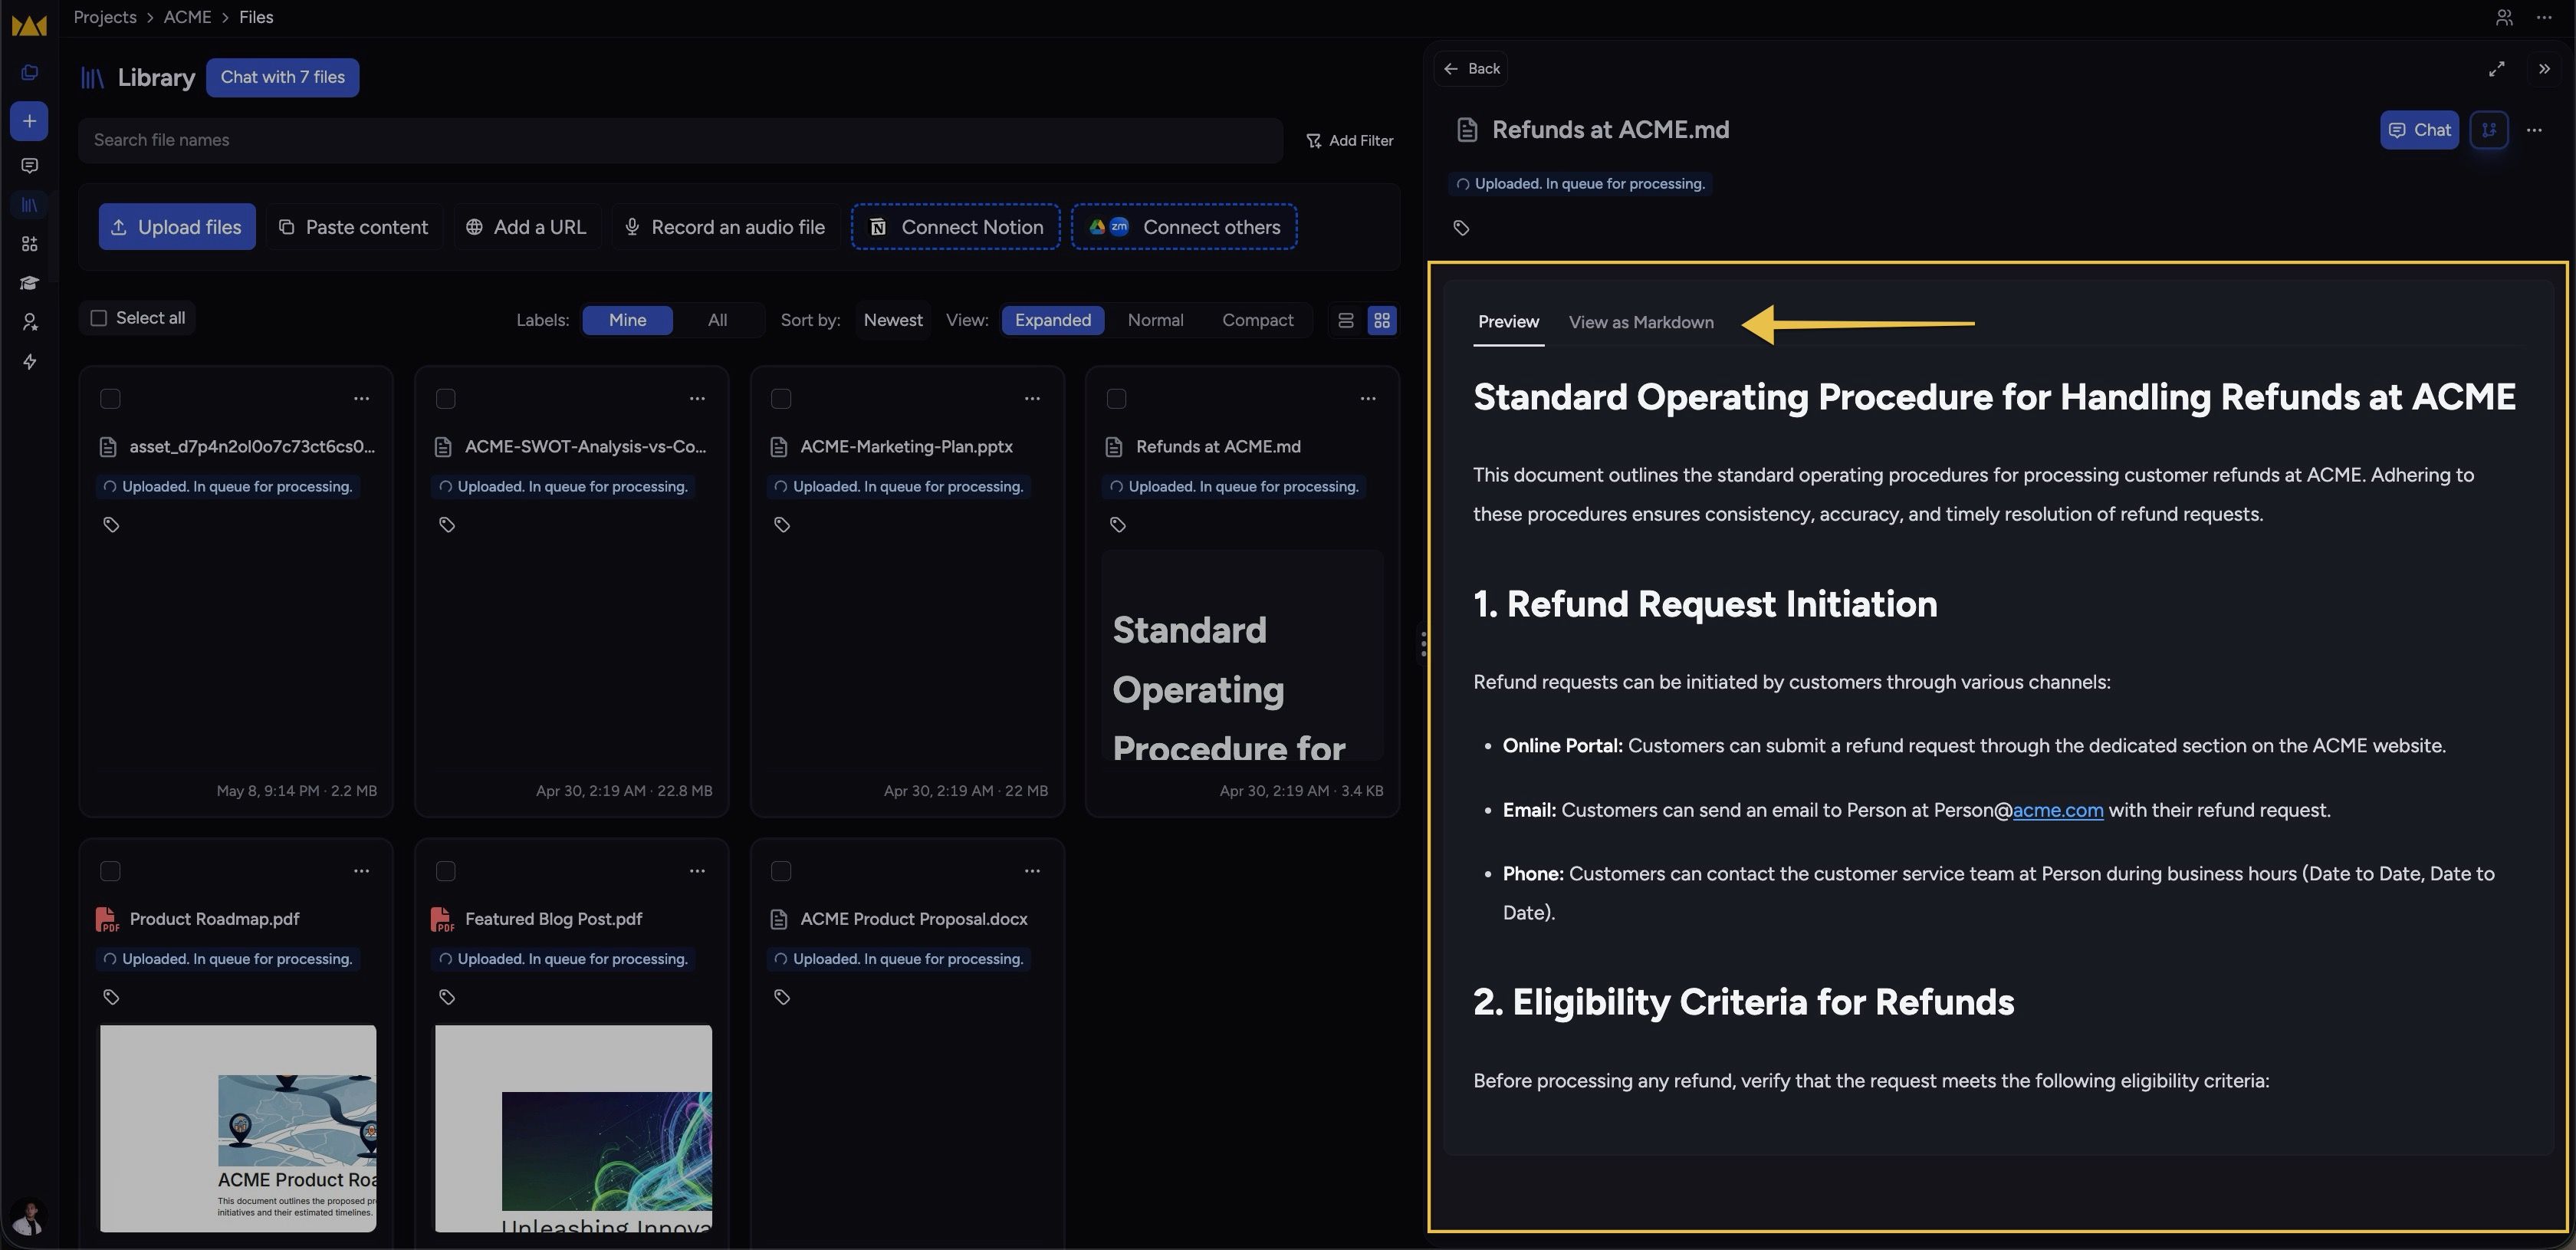Switch to grid layout view icon
The width and height of the screenshot is (2576, 1250).
1382,320
